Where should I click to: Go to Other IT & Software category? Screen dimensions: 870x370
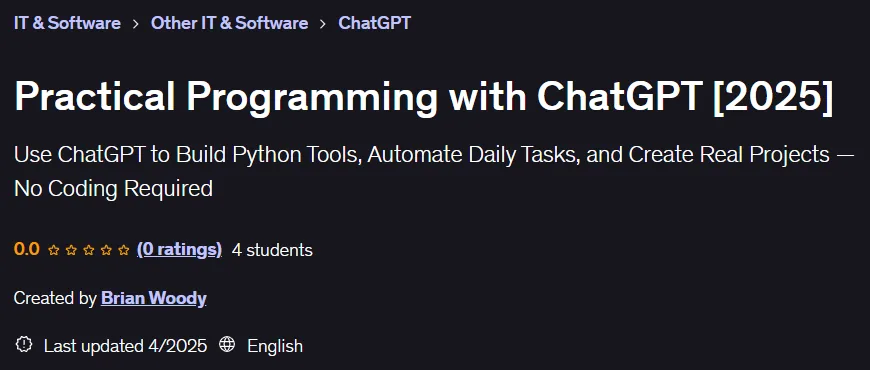coord(229,23)
